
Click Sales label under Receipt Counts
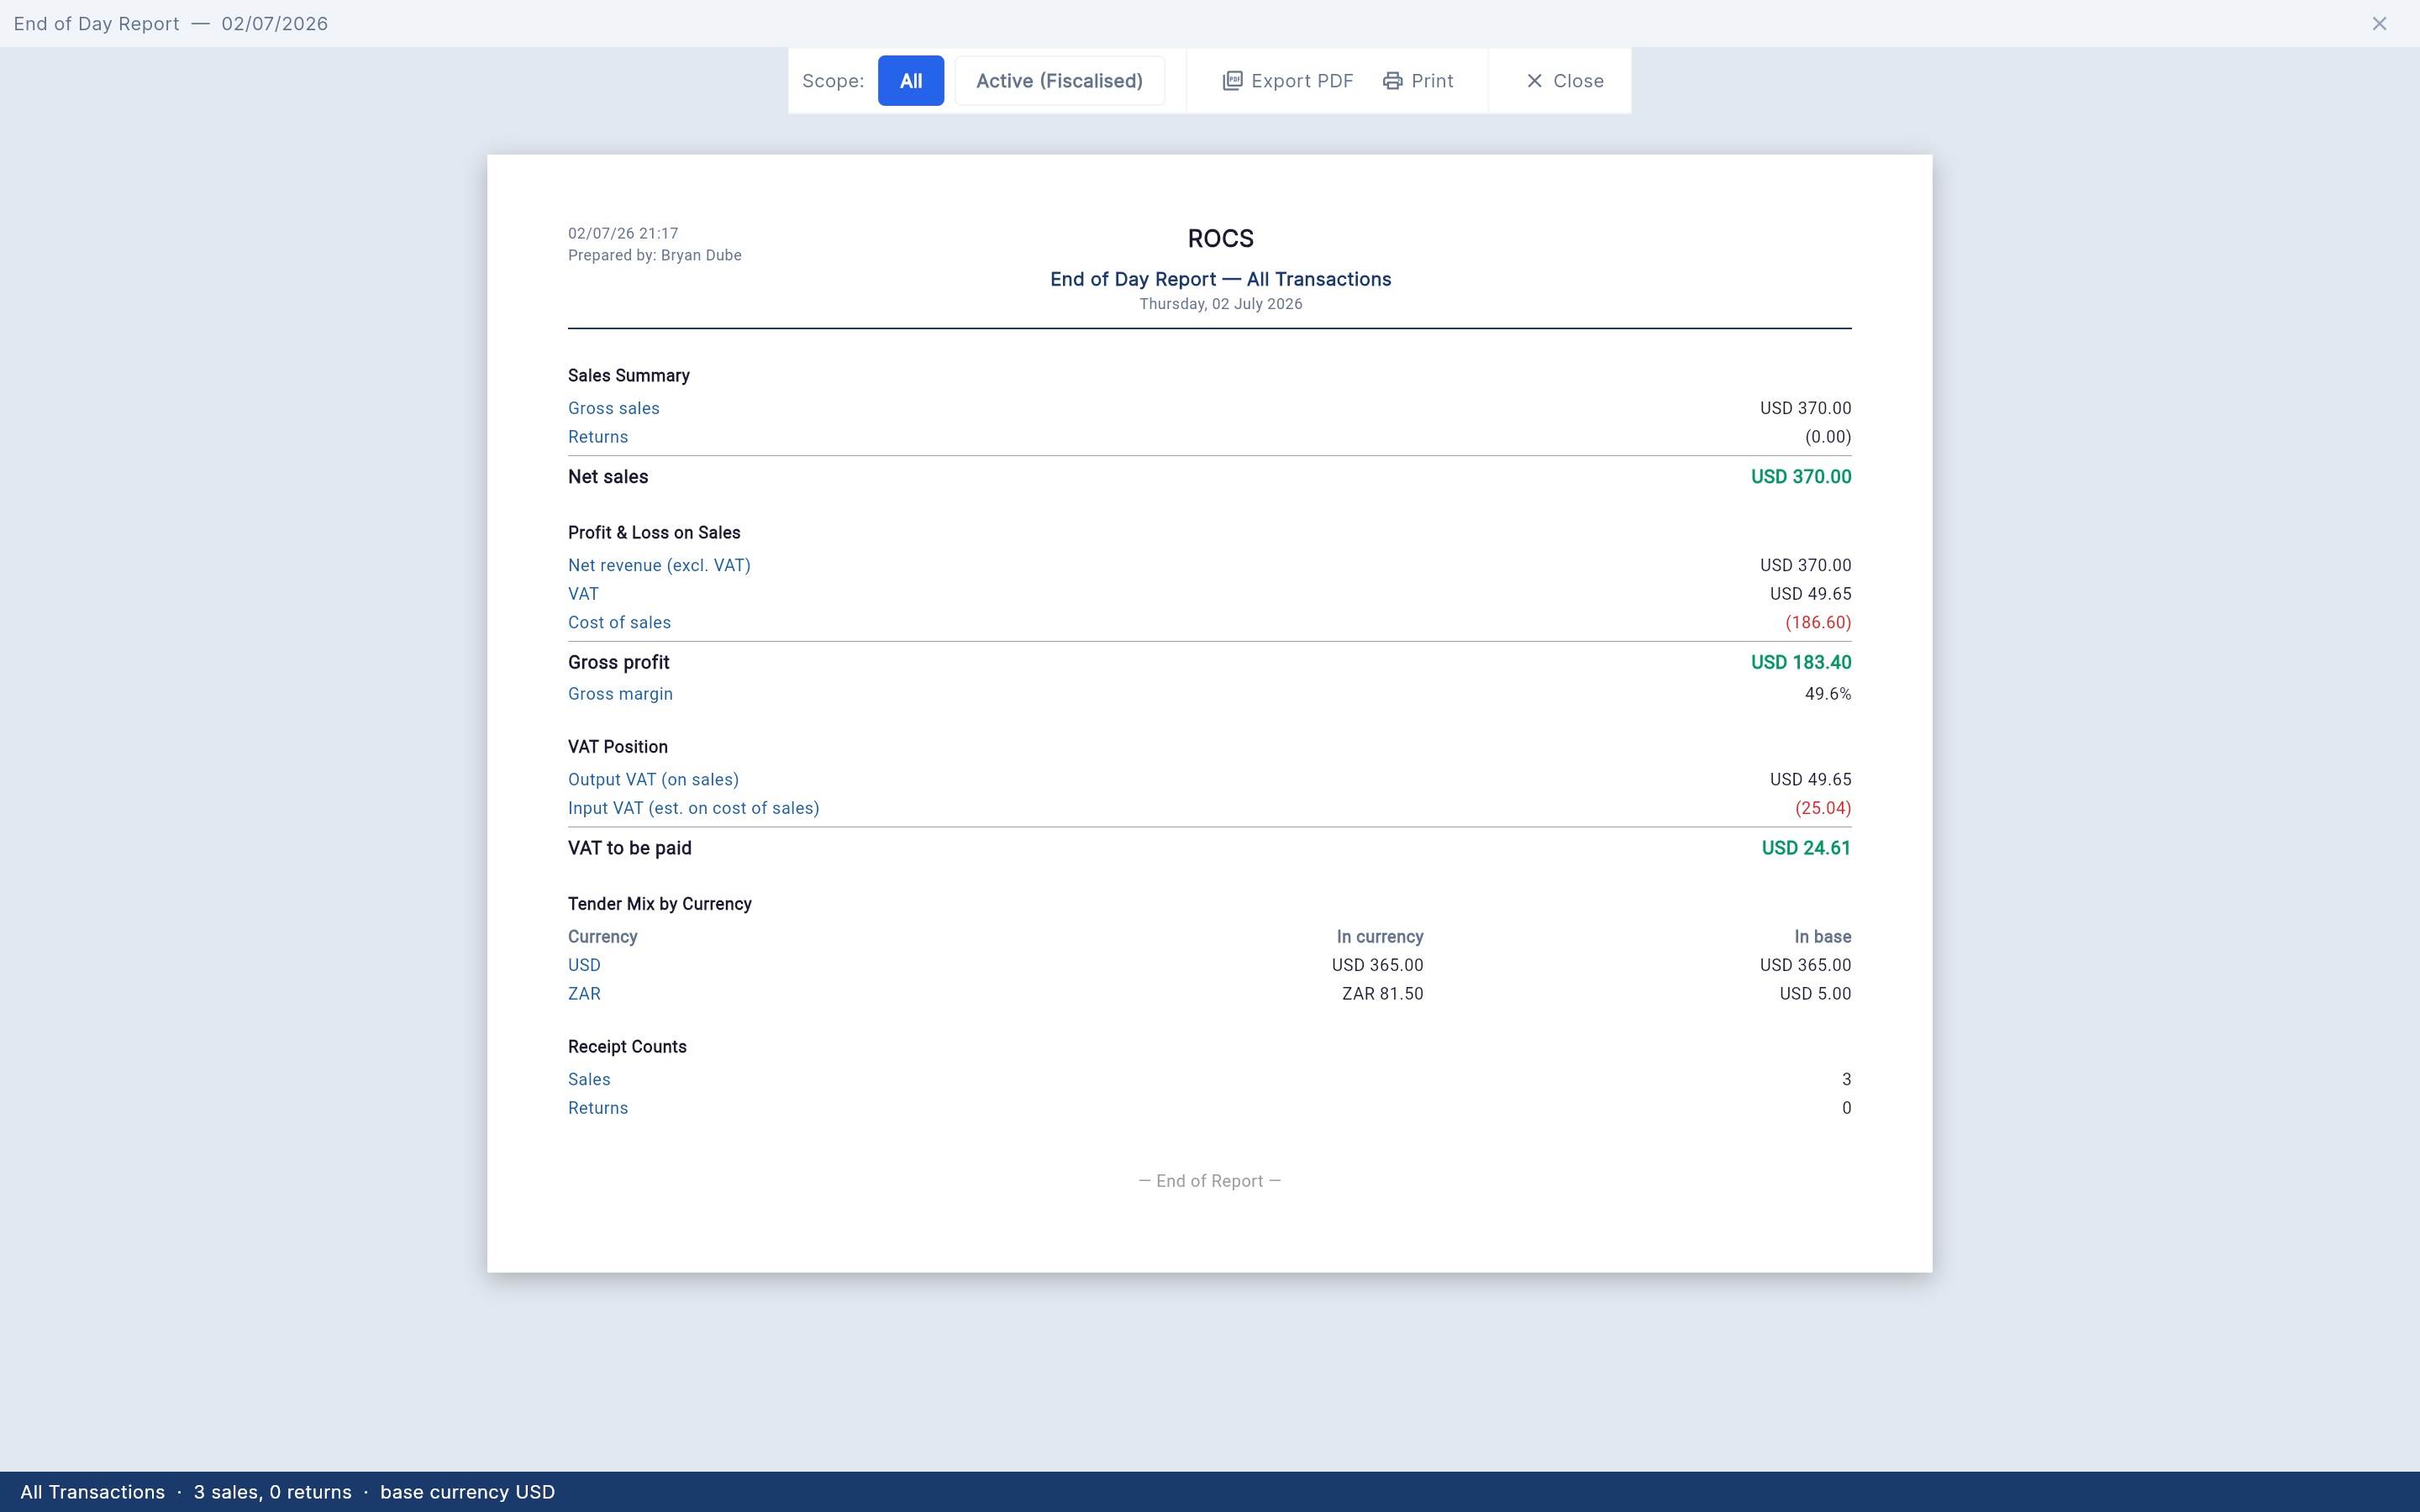(x=589, y=1080)
